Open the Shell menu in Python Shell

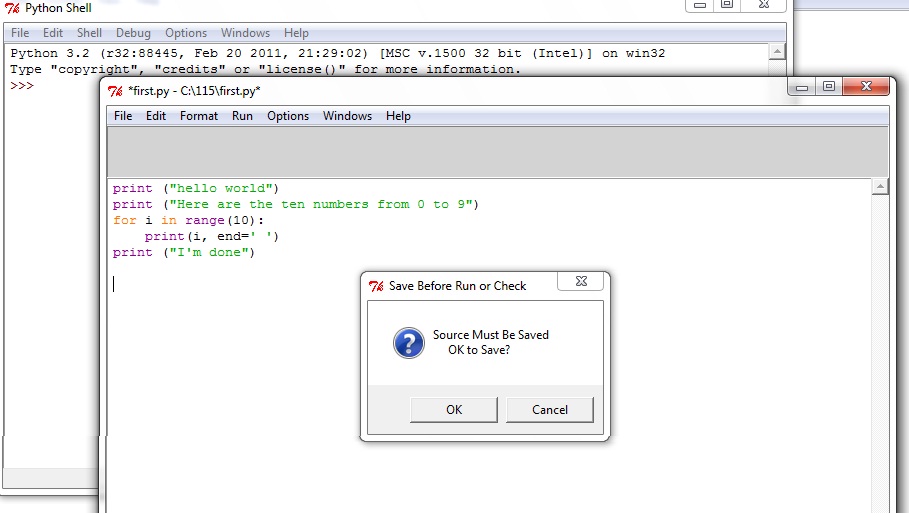(x=89, y=33)
